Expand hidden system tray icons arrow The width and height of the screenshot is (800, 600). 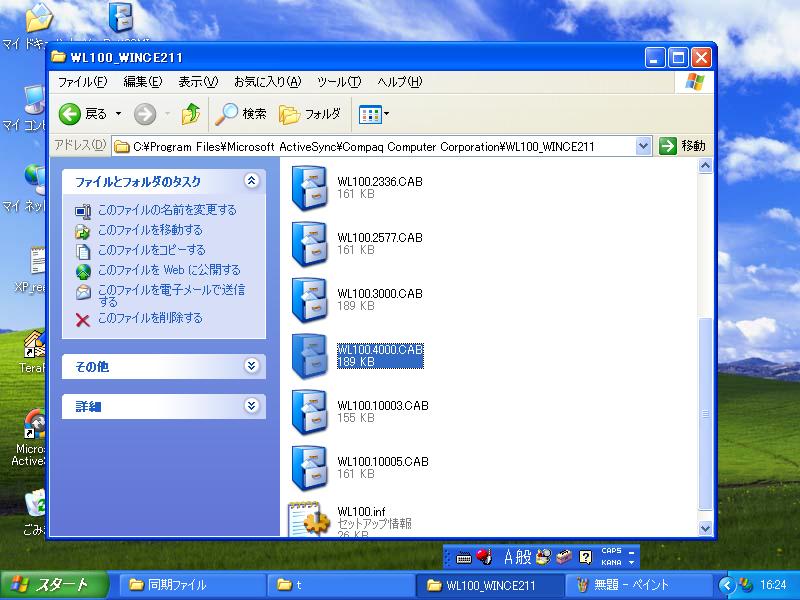727,585
